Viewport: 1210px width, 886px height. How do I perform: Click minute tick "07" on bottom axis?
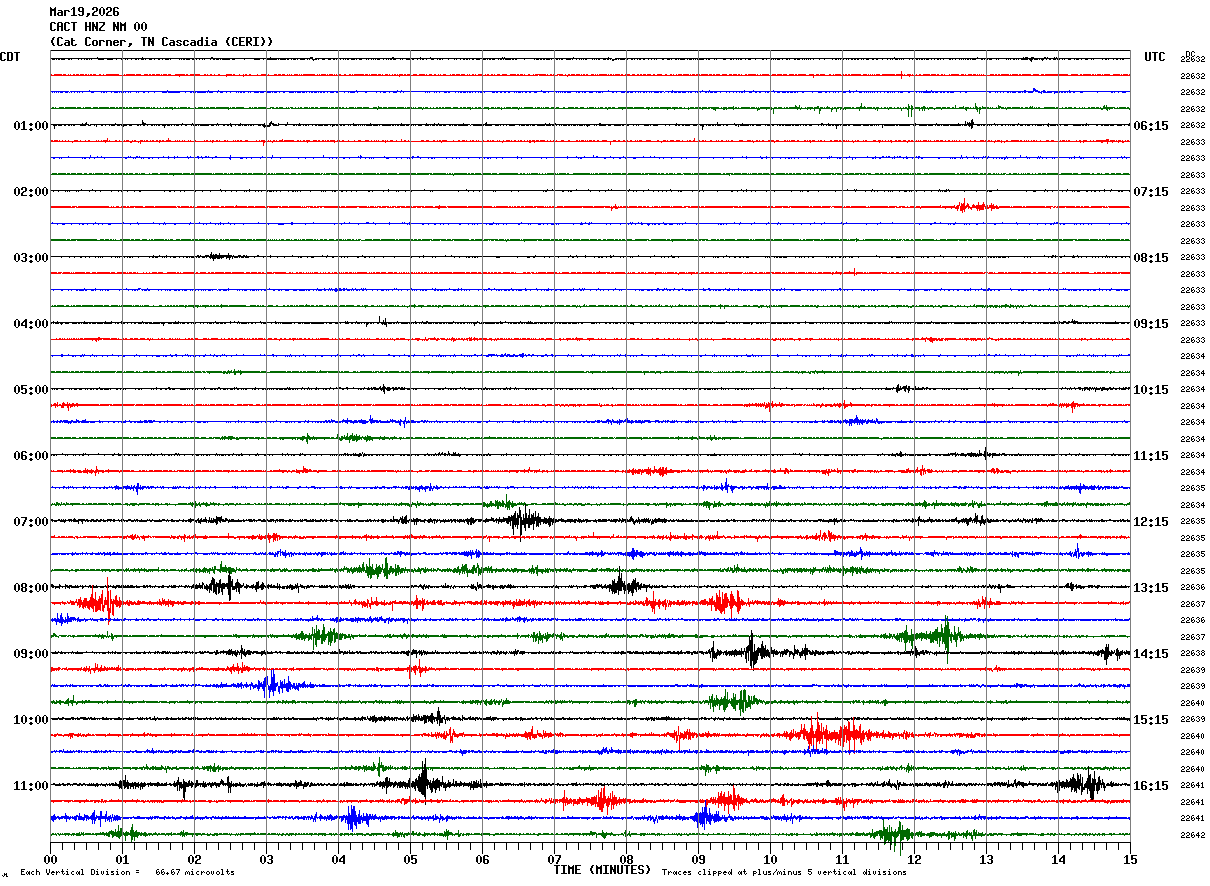[x=554, y=859]
